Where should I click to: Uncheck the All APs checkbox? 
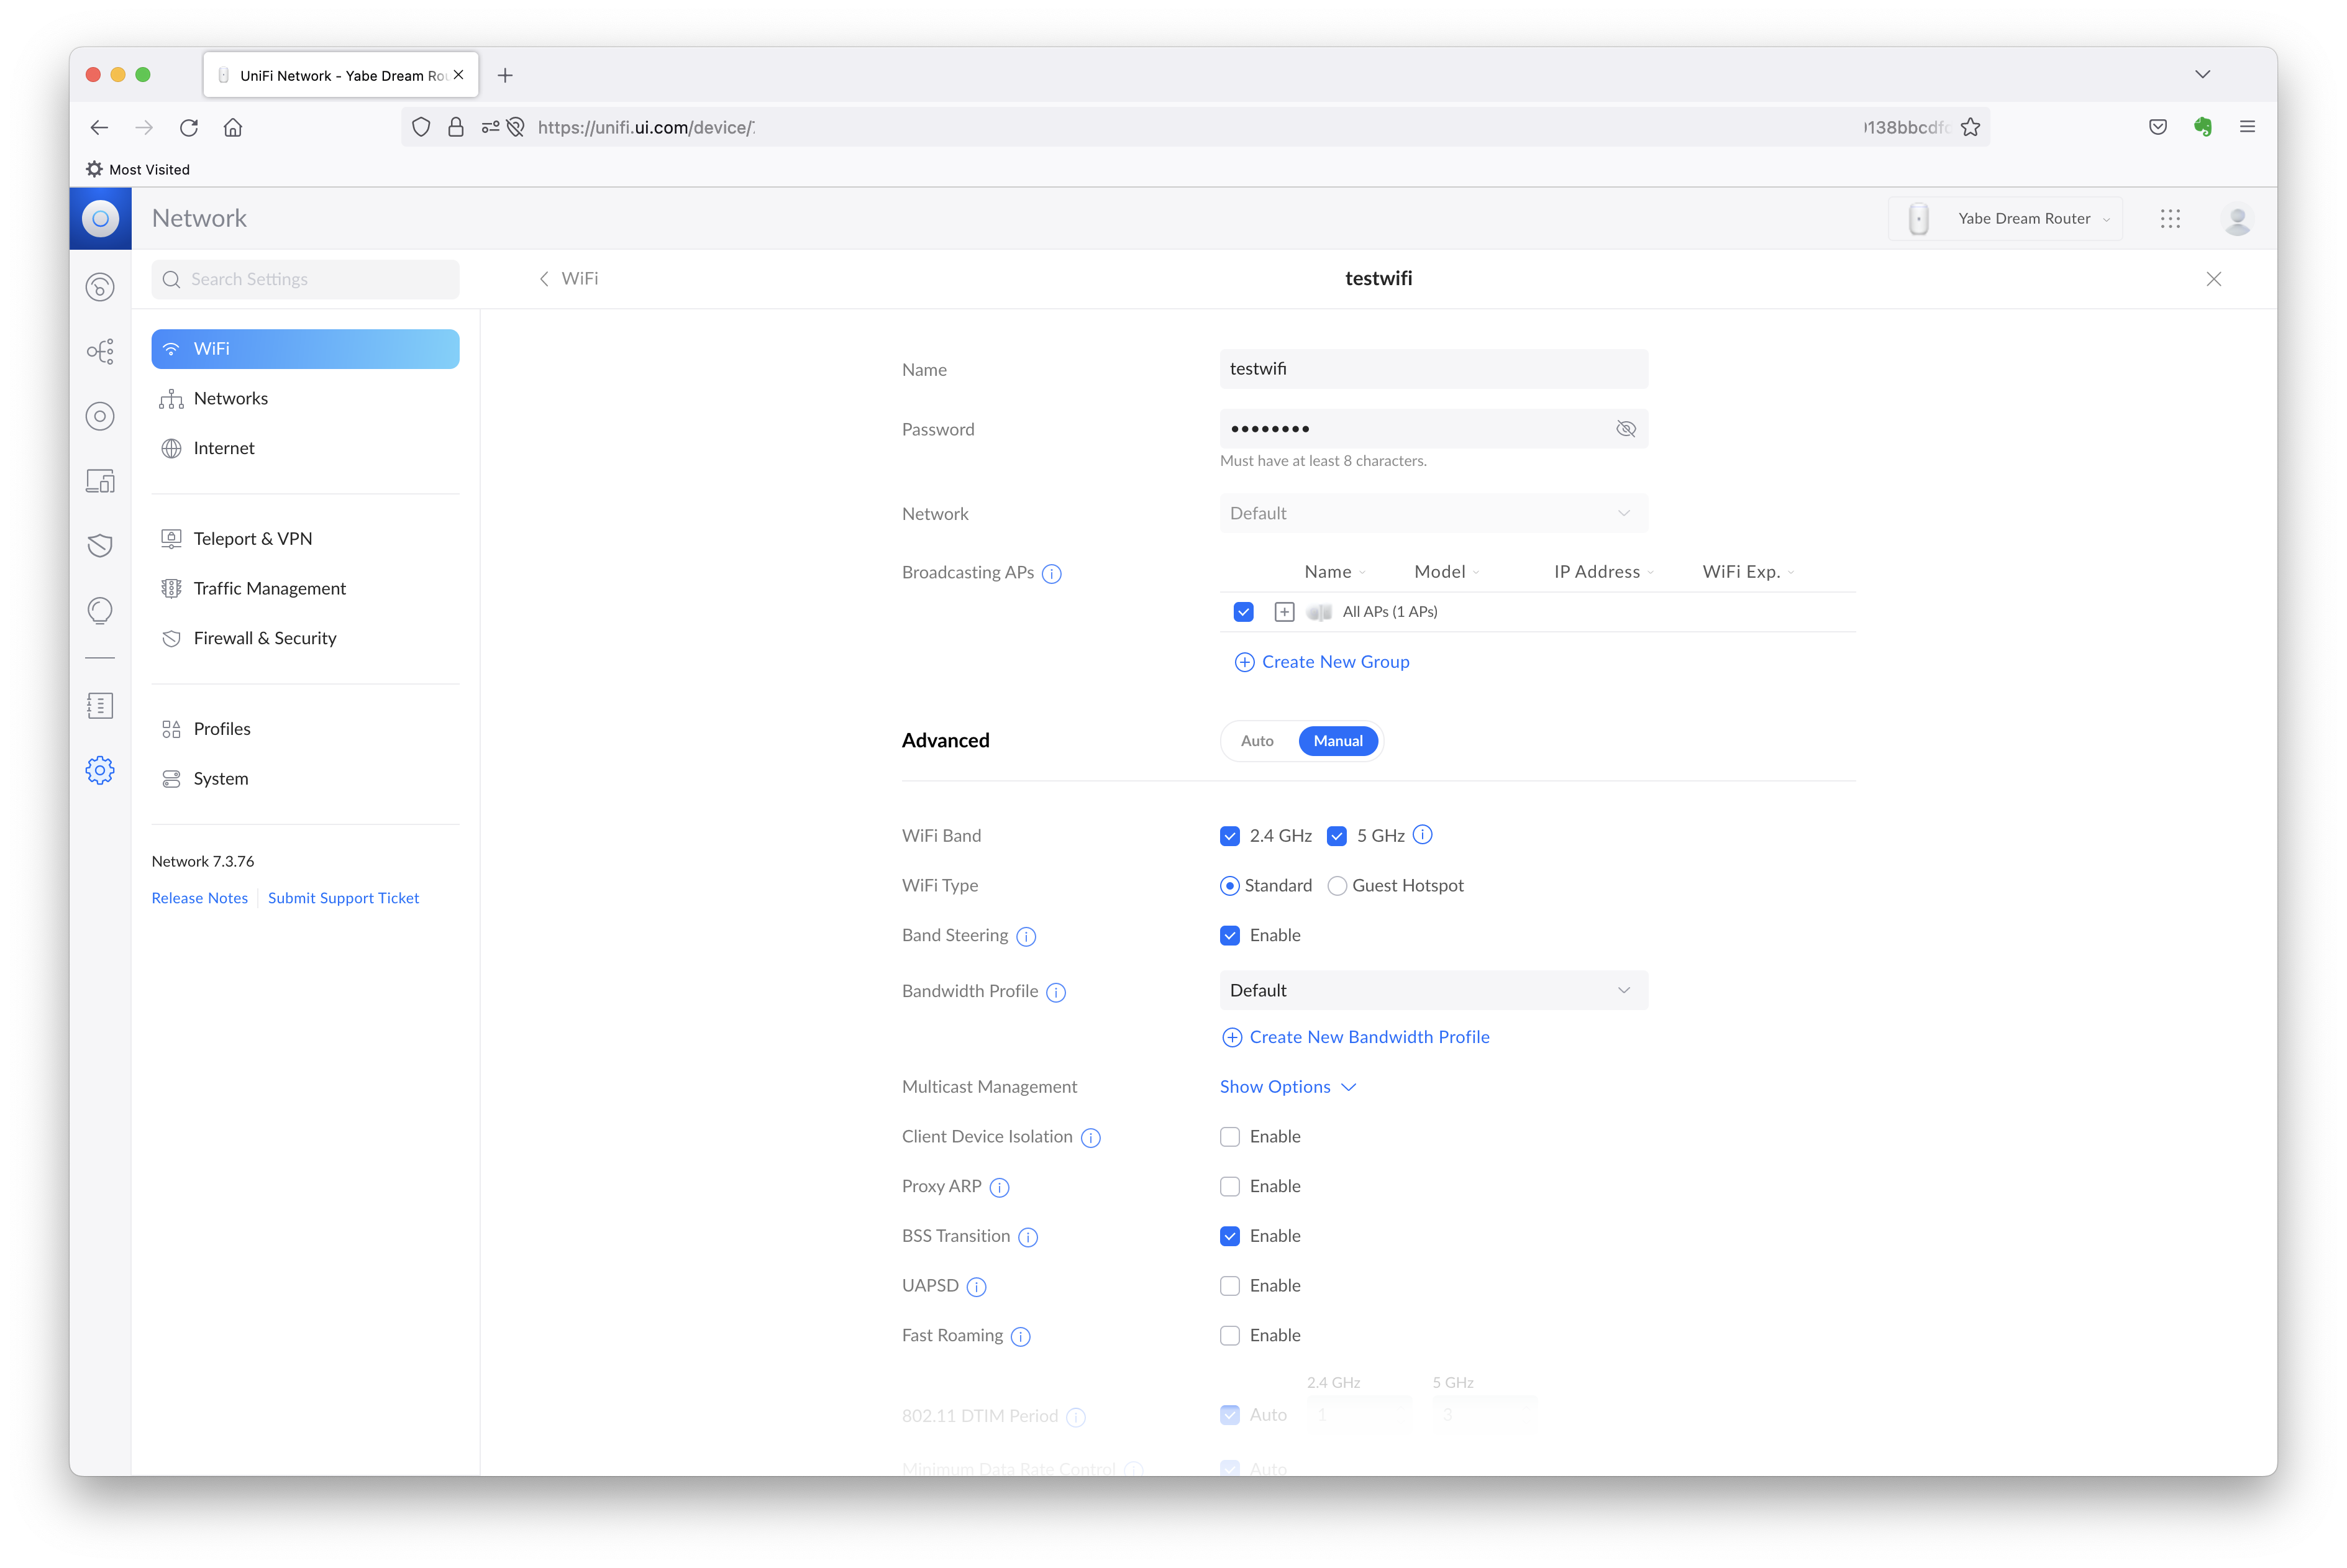(x=1243, y=612)
